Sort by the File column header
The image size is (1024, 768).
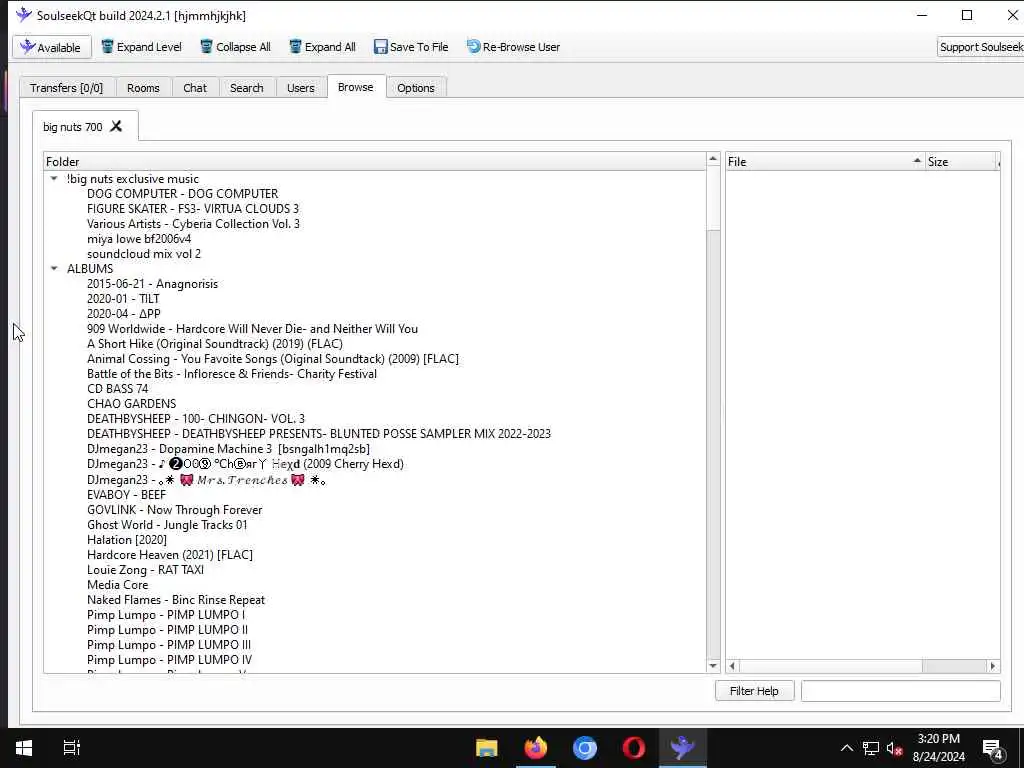coord(825,161)
